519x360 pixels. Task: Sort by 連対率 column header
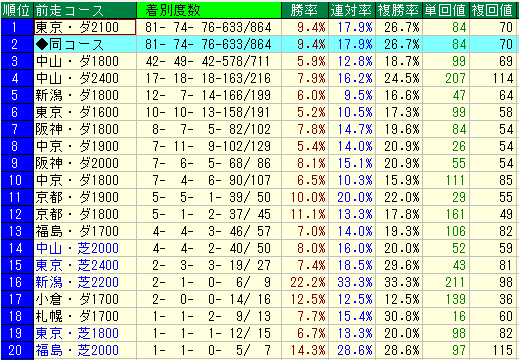(352, 10)
